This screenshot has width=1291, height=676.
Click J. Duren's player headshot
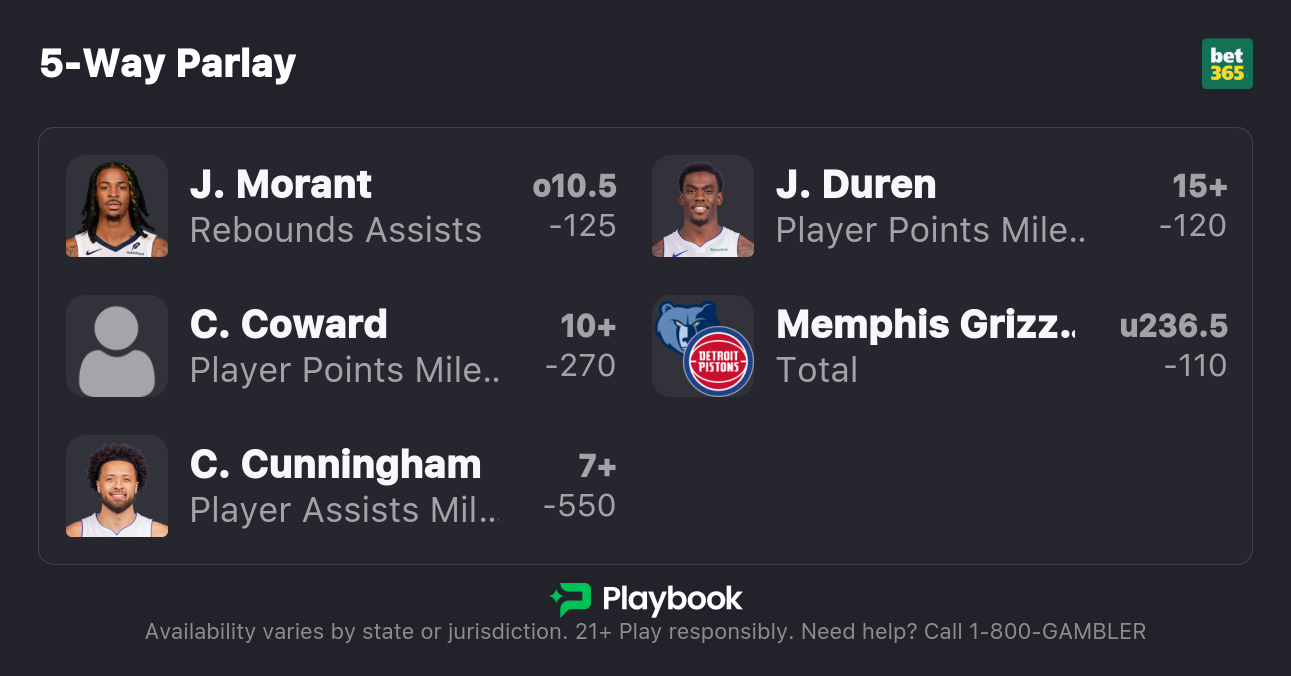[703, 206]
